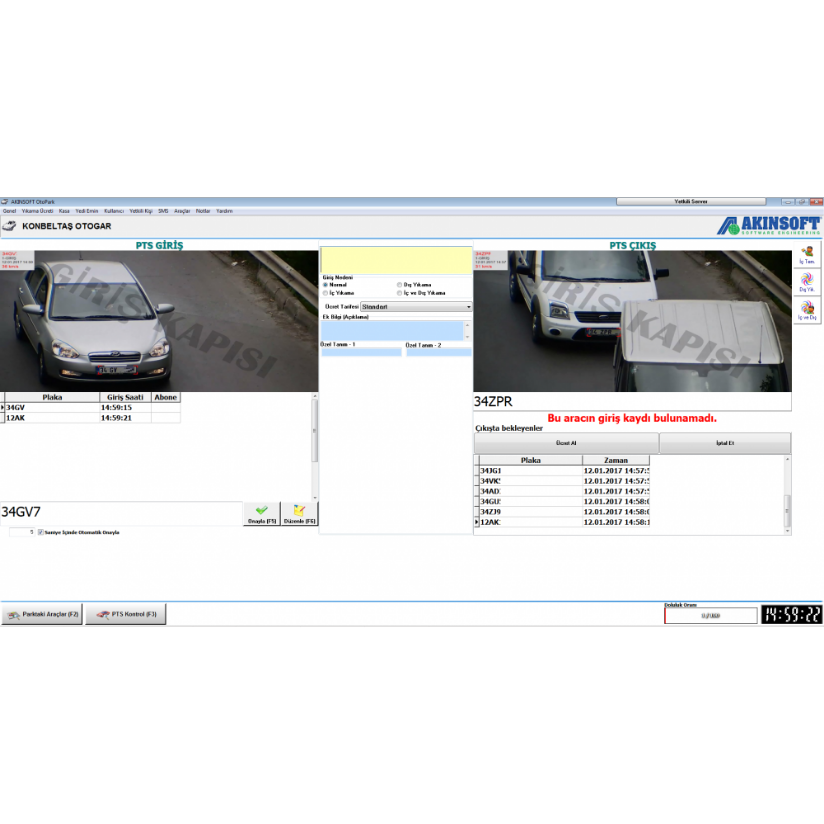Viewport: 824px width, 824px height.
Task: Select the İç Yıkama radio button
Action: pos(326,293)
